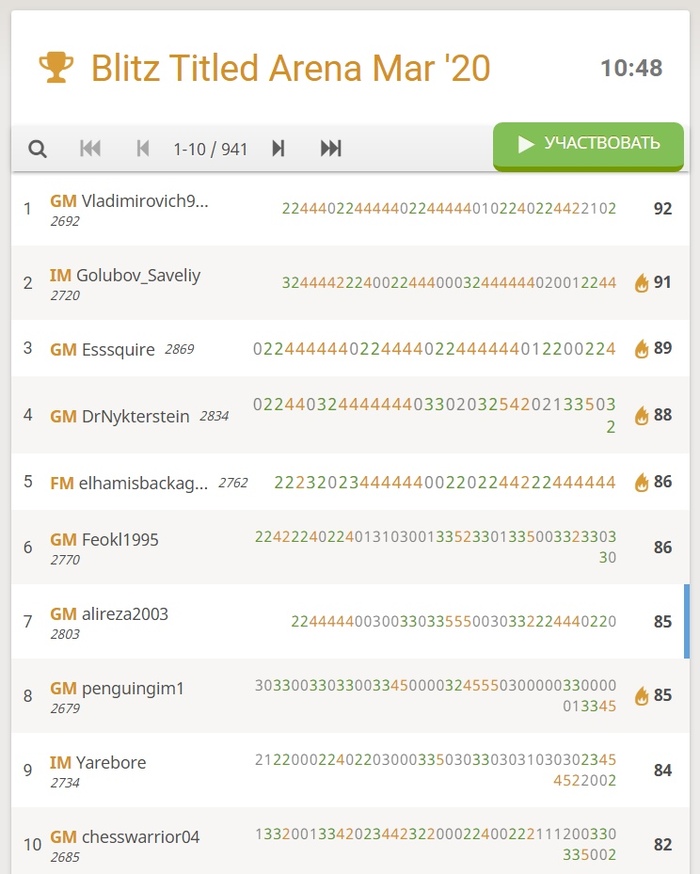Go to previous standings page
Image resolution: width=700 pixels, height=874 pixels.
click(143, 149)
